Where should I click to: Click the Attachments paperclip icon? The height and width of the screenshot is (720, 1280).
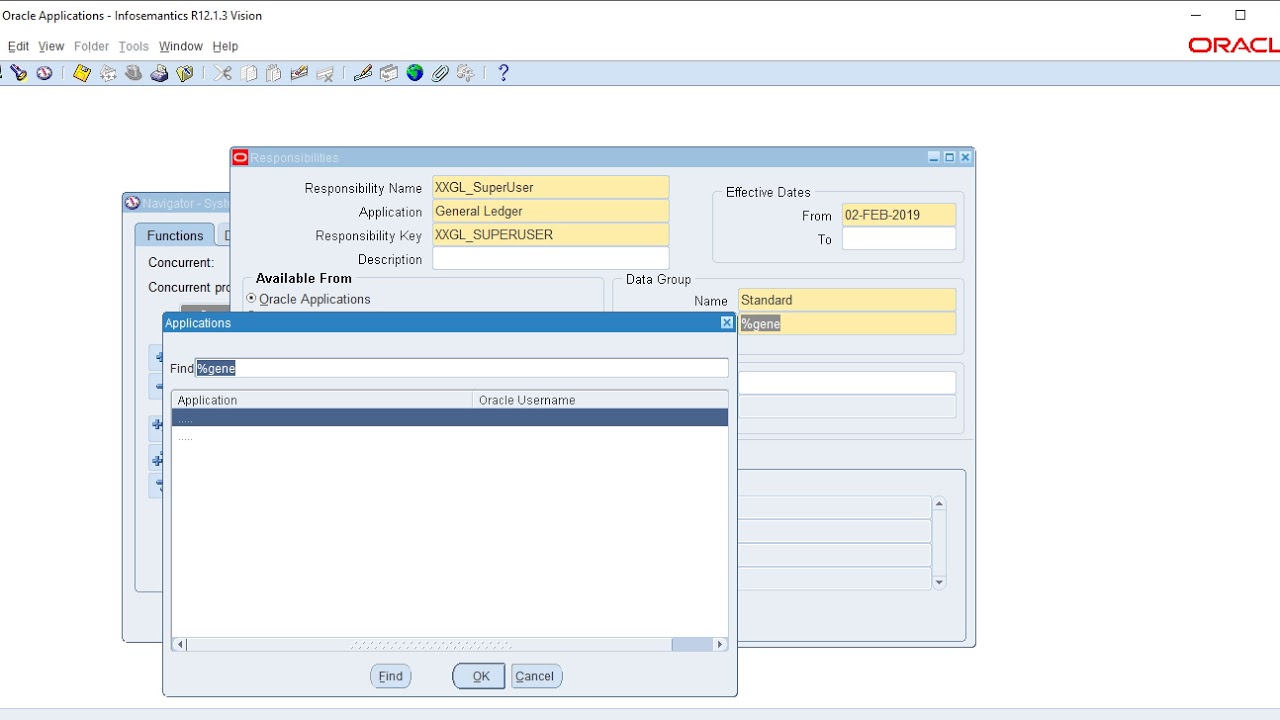click(440, 73)
